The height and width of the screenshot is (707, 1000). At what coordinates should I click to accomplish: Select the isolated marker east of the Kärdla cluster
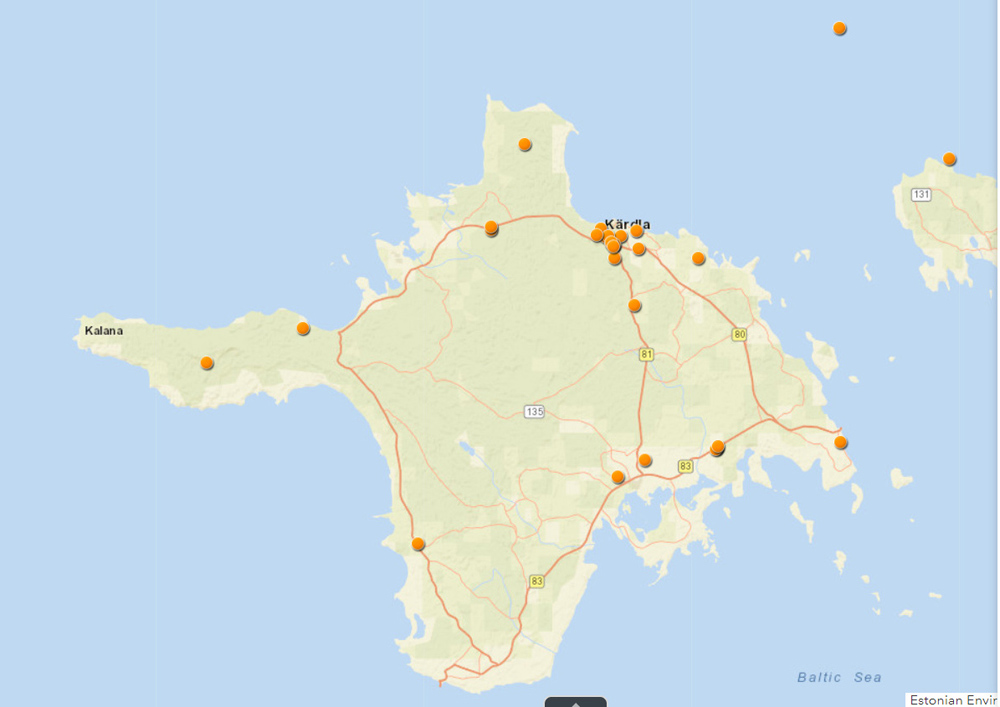[698, 259]
